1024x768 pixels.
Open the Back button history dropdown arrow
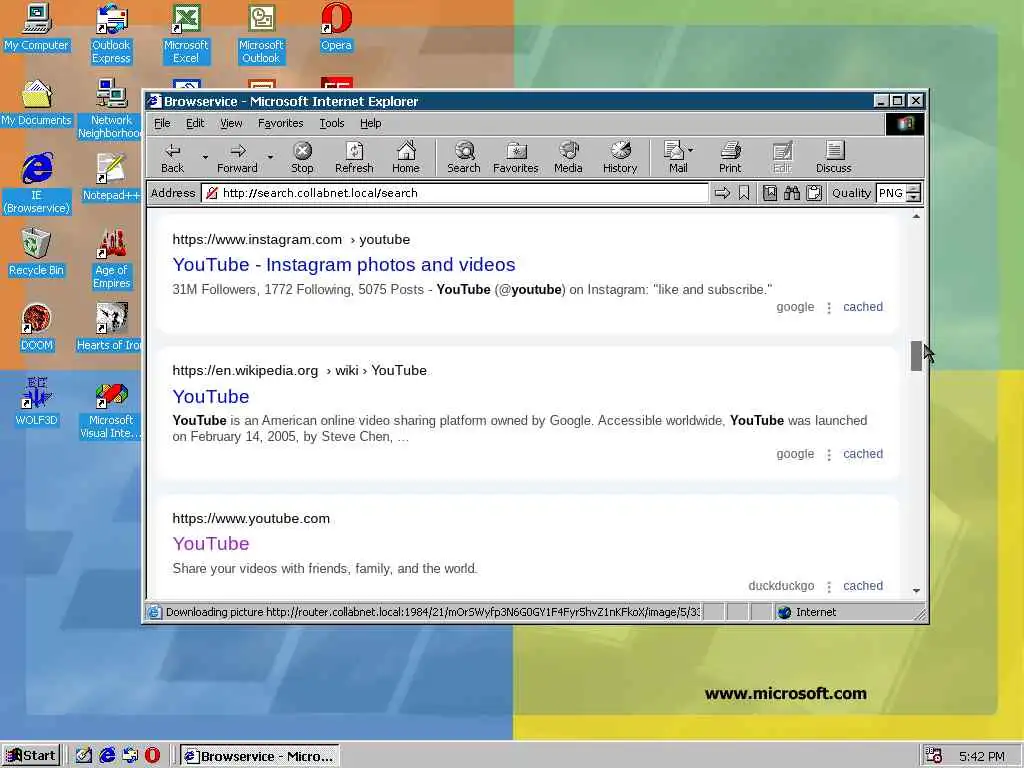205,157
